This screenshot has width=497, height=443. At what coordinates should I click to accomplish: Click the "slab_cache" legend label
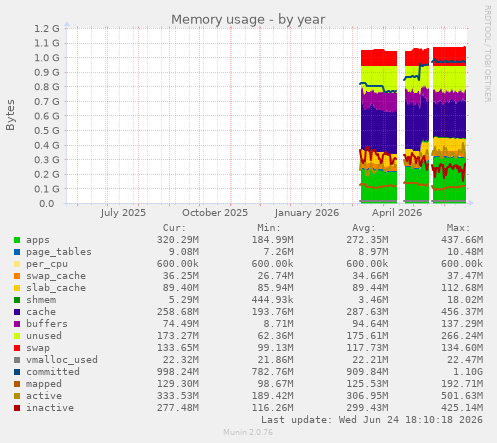(x=56, y=288)
